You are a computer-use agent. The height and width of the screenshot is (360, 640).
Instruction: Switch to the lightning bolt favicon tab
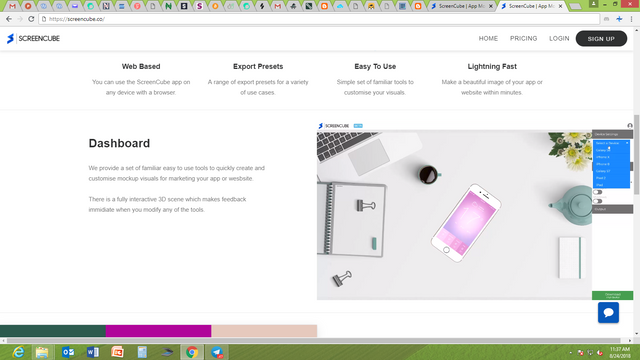pos(262,6)
